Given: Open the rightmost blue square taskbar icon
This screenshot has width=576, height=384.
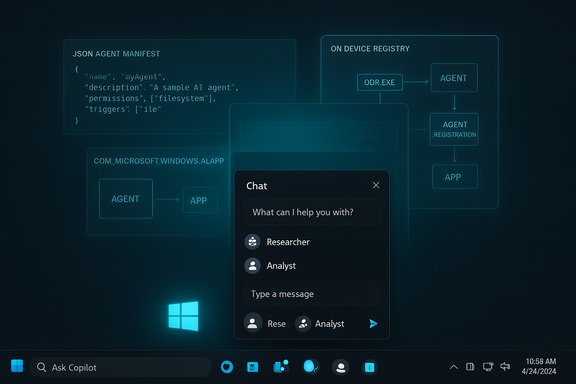Looking at the screenshot, I should (x=370, y=367).
